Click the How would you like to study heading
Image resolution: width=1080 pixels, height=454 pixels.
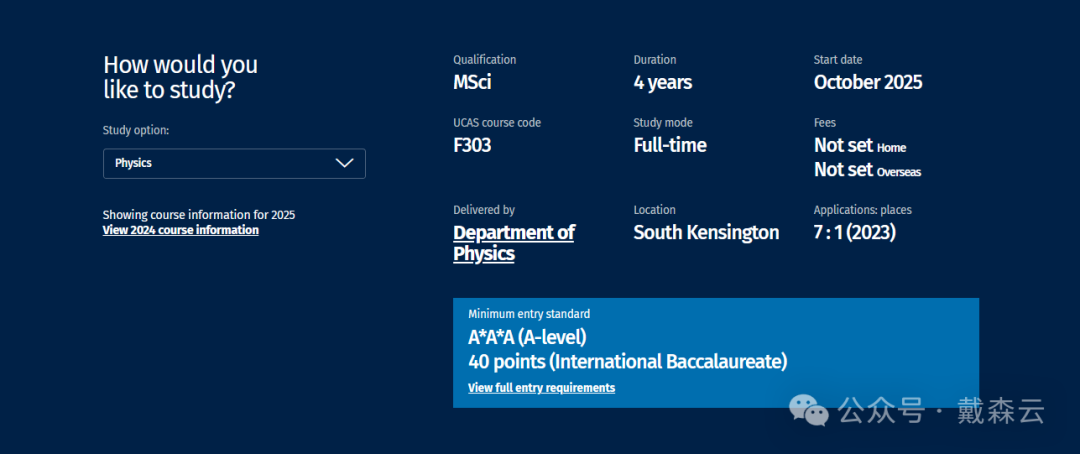coord(180,77)
